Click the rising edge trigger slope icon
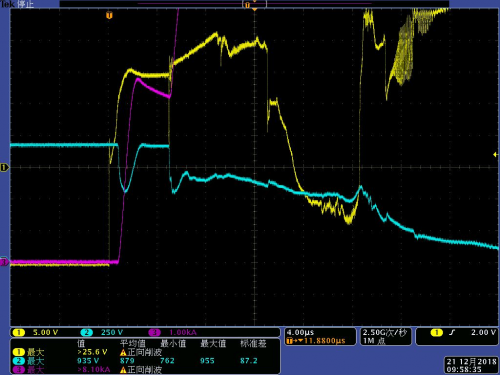 (x=452, y=332)
